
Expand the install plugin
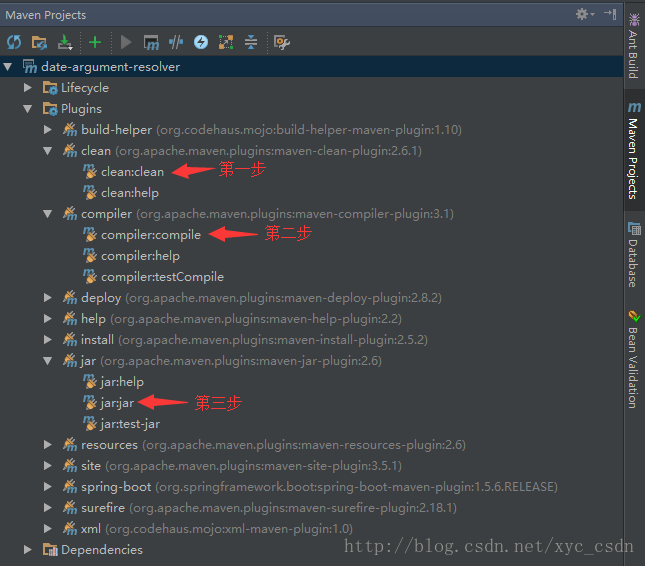(x=48, y=340)
